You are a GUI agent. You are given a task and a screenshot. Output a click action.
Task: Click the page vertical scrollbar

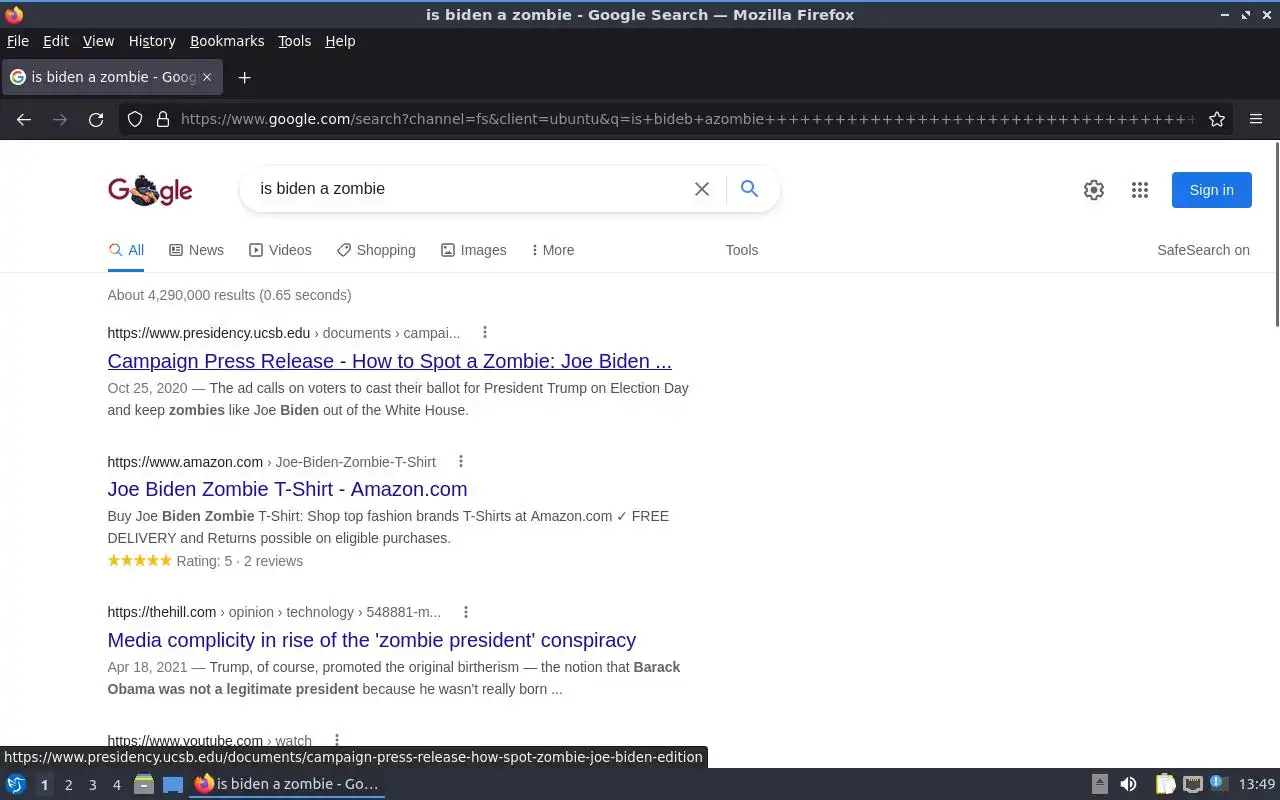pos(1276,234)
